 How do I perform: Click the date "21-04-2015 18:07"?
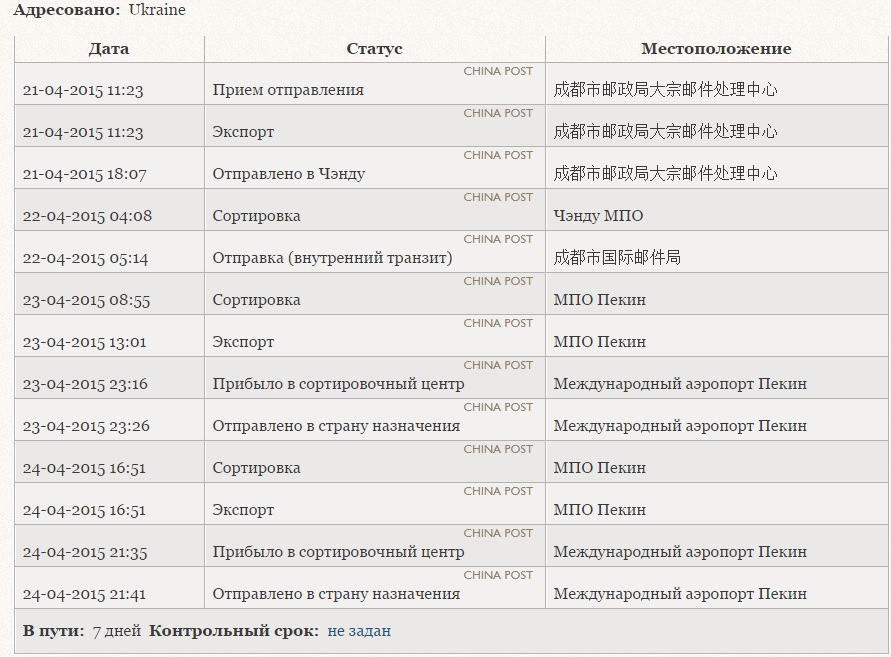coord(85,174)
